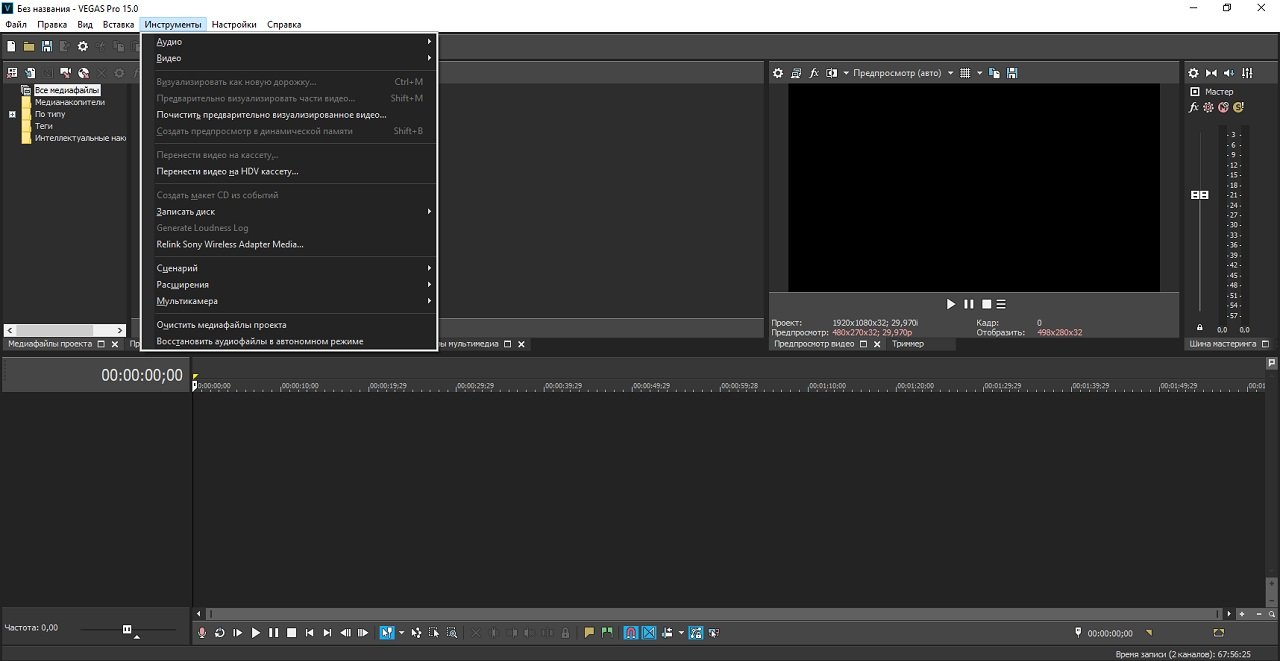The height and width of the screenshot is (661, 1280).
Task: Save the project with the floppy disk icon
Action: [x=47, y=46]
